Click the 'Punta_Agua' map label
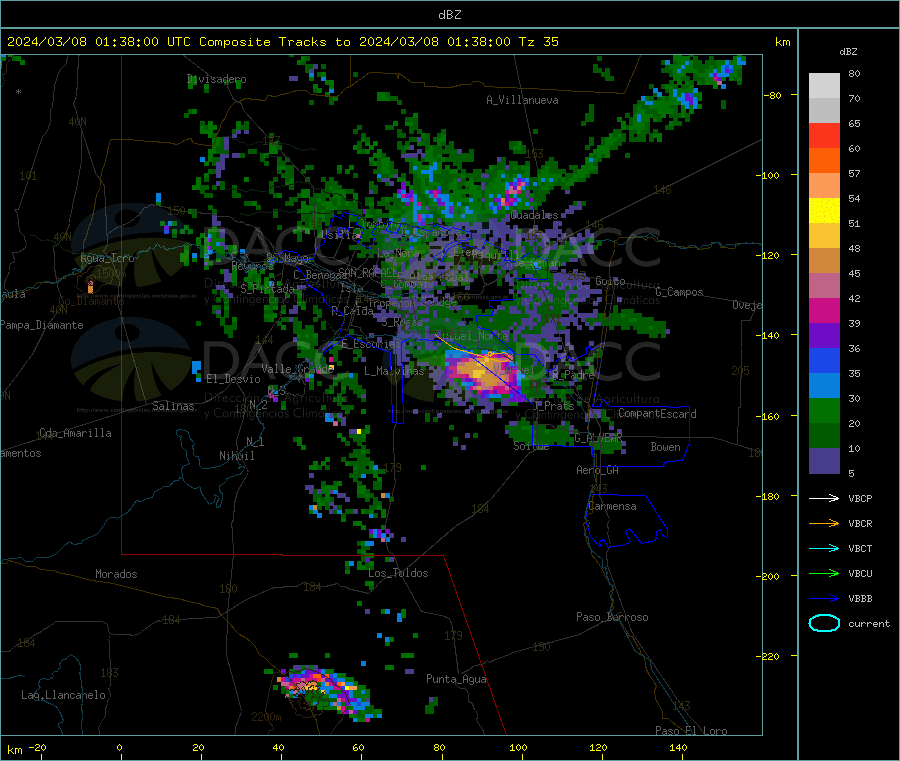Screen dimensions: 900x761 coord(456,679)
